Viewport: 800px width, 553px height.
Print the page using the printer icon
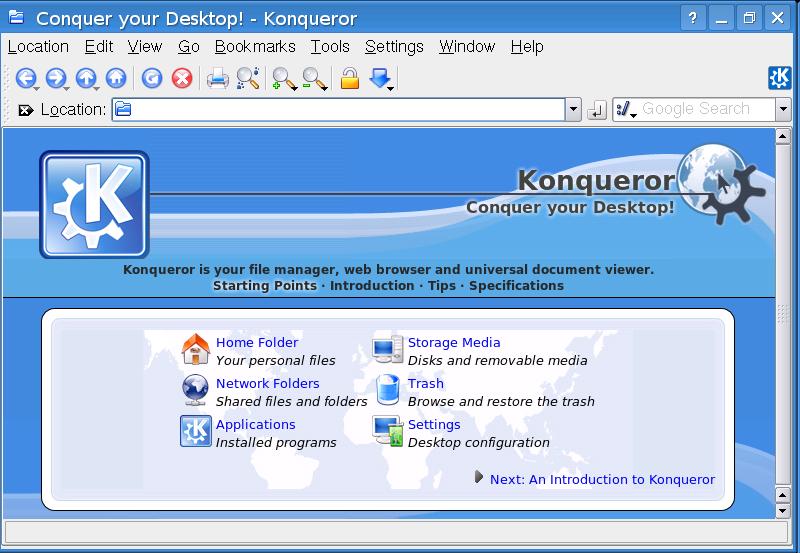[218, 79]
